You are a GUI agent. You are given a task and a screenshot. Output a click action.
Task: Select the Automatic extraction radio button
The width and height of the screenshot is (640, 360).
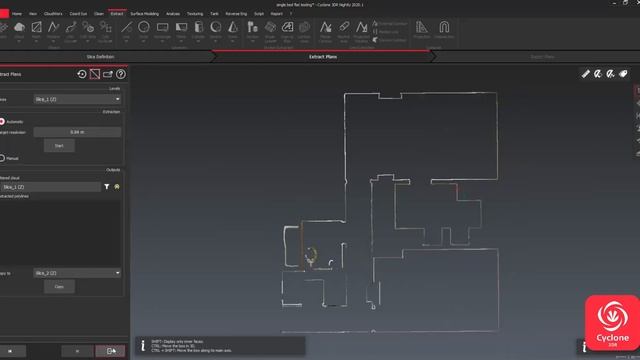2,122
